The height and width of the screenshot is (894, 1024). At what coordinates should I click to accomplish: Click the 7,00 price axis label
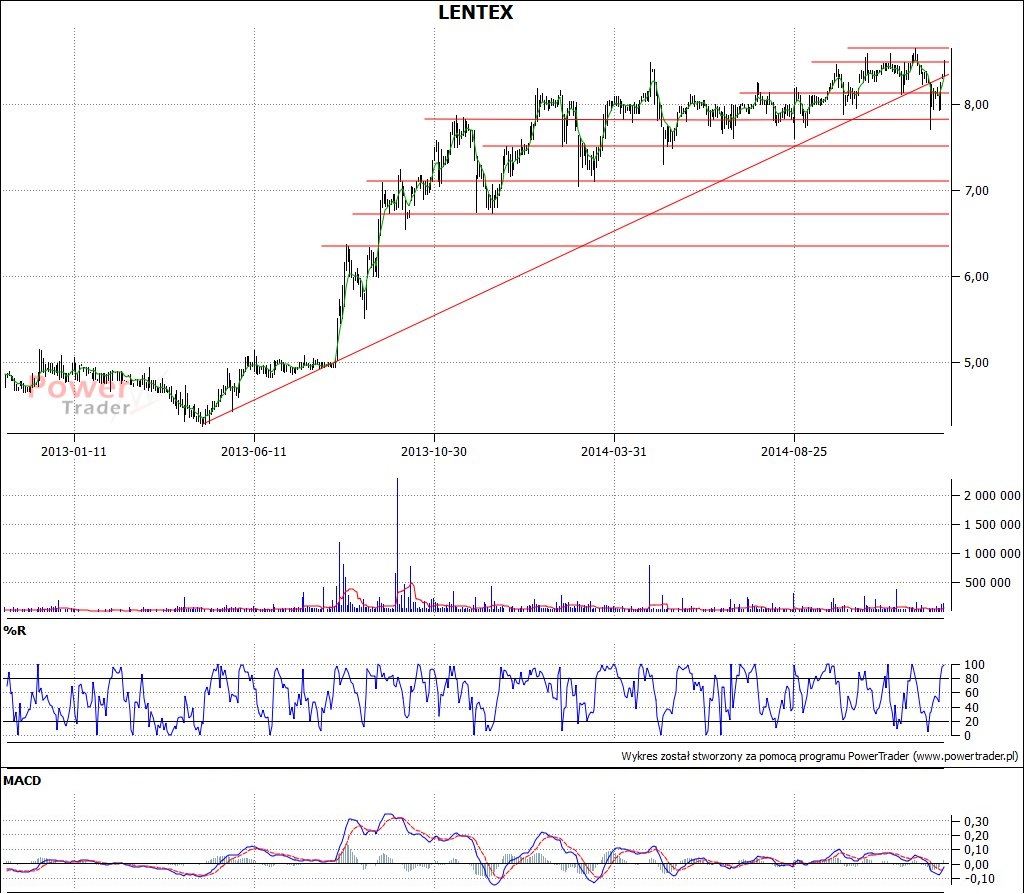click(x=976, y=191)
